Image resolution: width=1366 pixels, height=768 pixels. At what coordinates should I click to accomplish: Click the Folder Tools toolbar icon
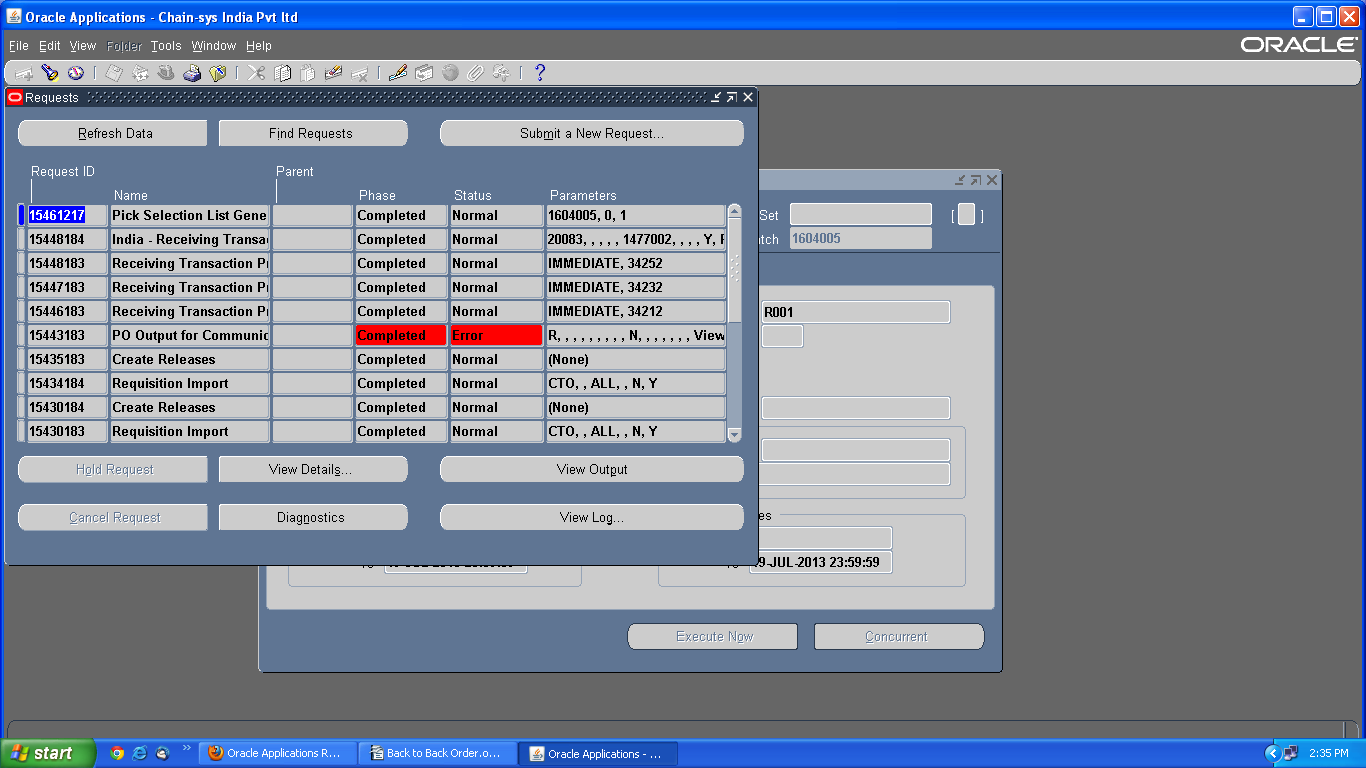[502, 73]
